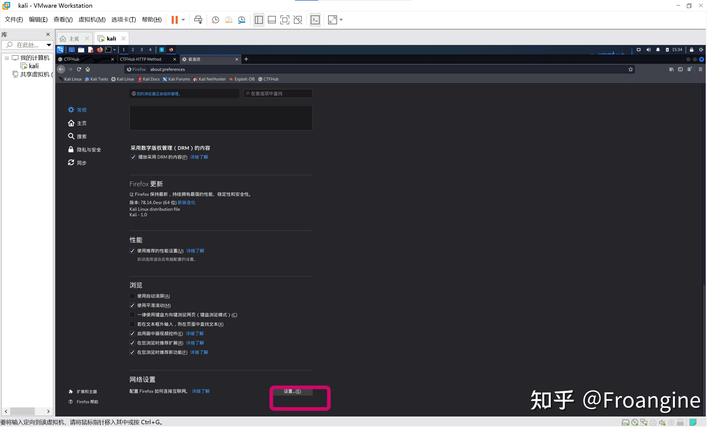Open the Firefox hamburger menu
This screenshot has height=434, width=720.
pyautogui.click(x=700, y=69)
